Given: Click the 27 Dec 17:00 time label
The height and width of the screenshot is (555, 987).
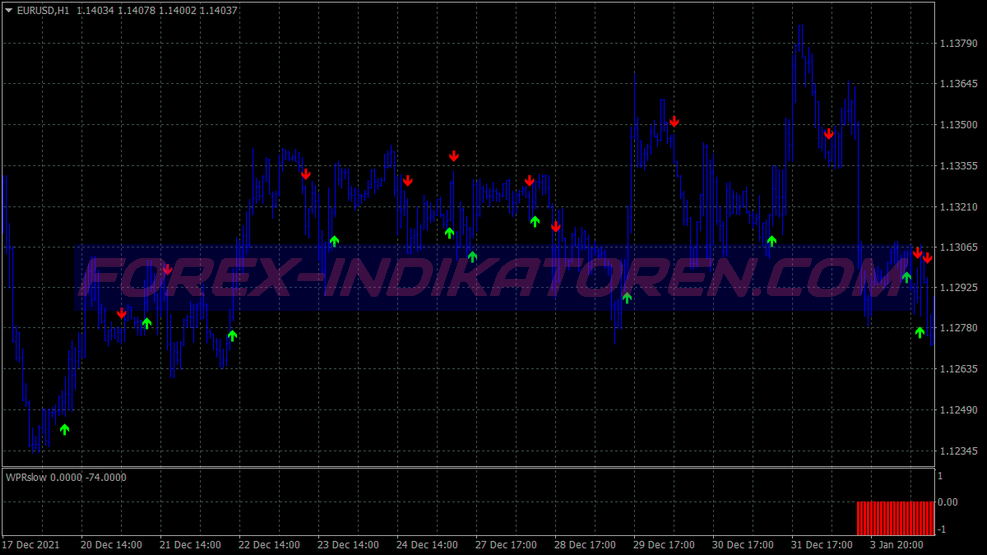Looking at the screenshot, I should 506,545.
